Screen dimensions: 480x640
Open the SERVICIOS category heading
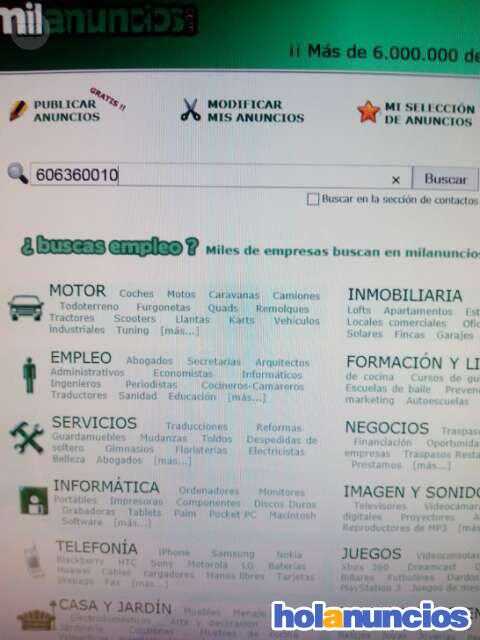(94, 423)
